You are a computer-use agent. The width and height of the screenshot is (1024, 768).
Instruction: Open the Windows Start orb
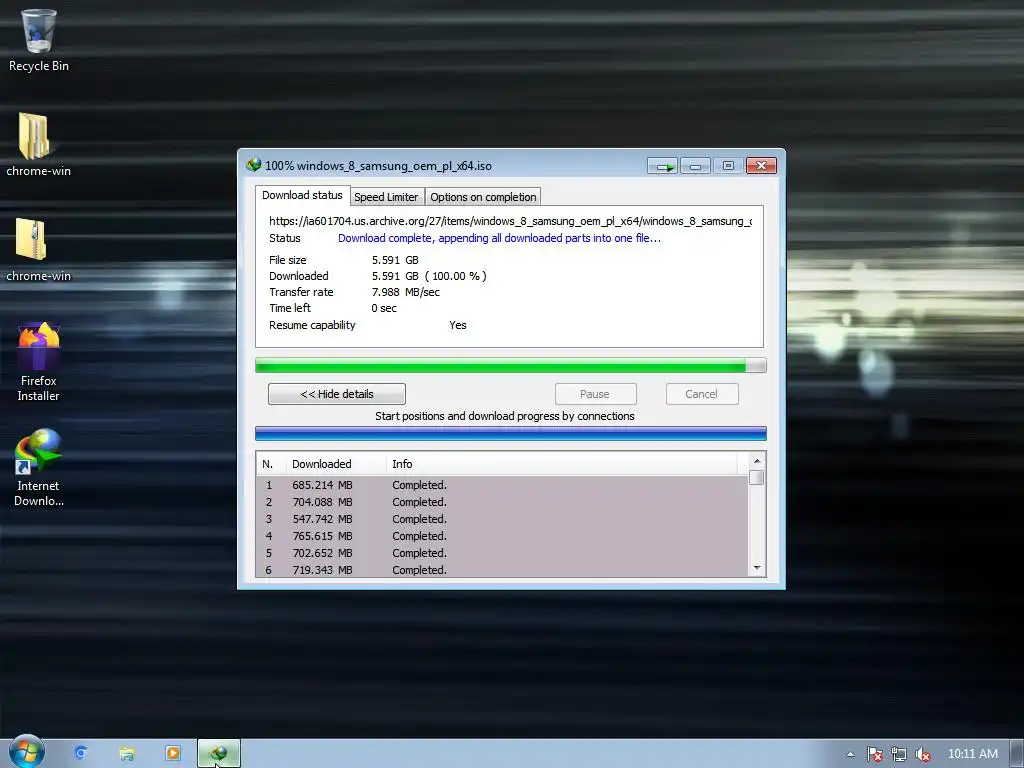pos(26,752)
